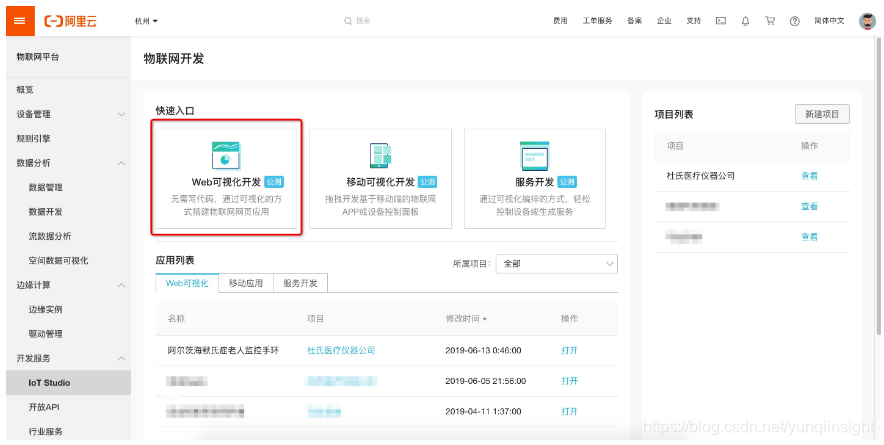This screenshot has height=445, width=884.
Task: Switch language via 简体中文
Action: point(829,21)
